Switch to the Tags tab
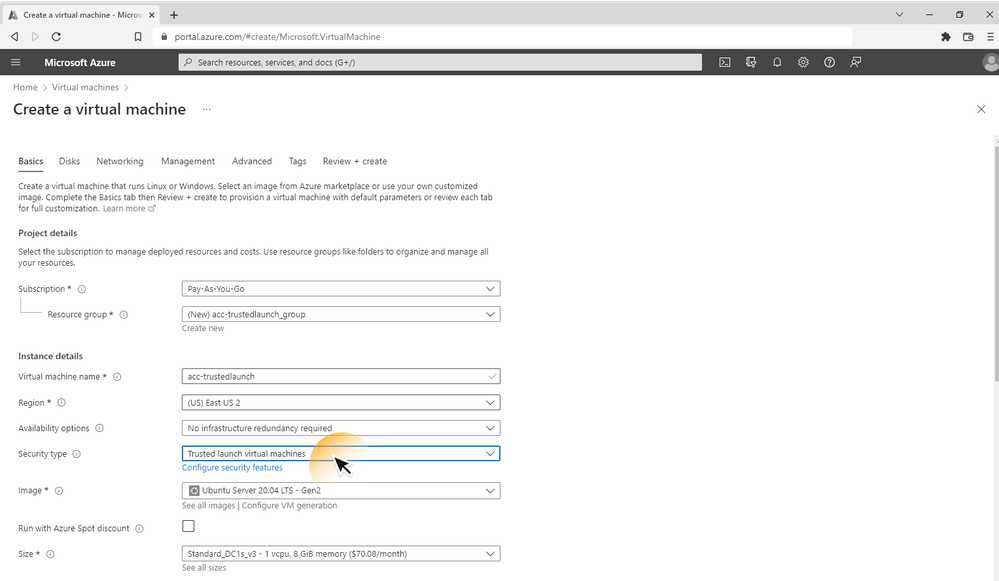Image resolution: width=999 pixels, height=581 pixels. (298, 161)
